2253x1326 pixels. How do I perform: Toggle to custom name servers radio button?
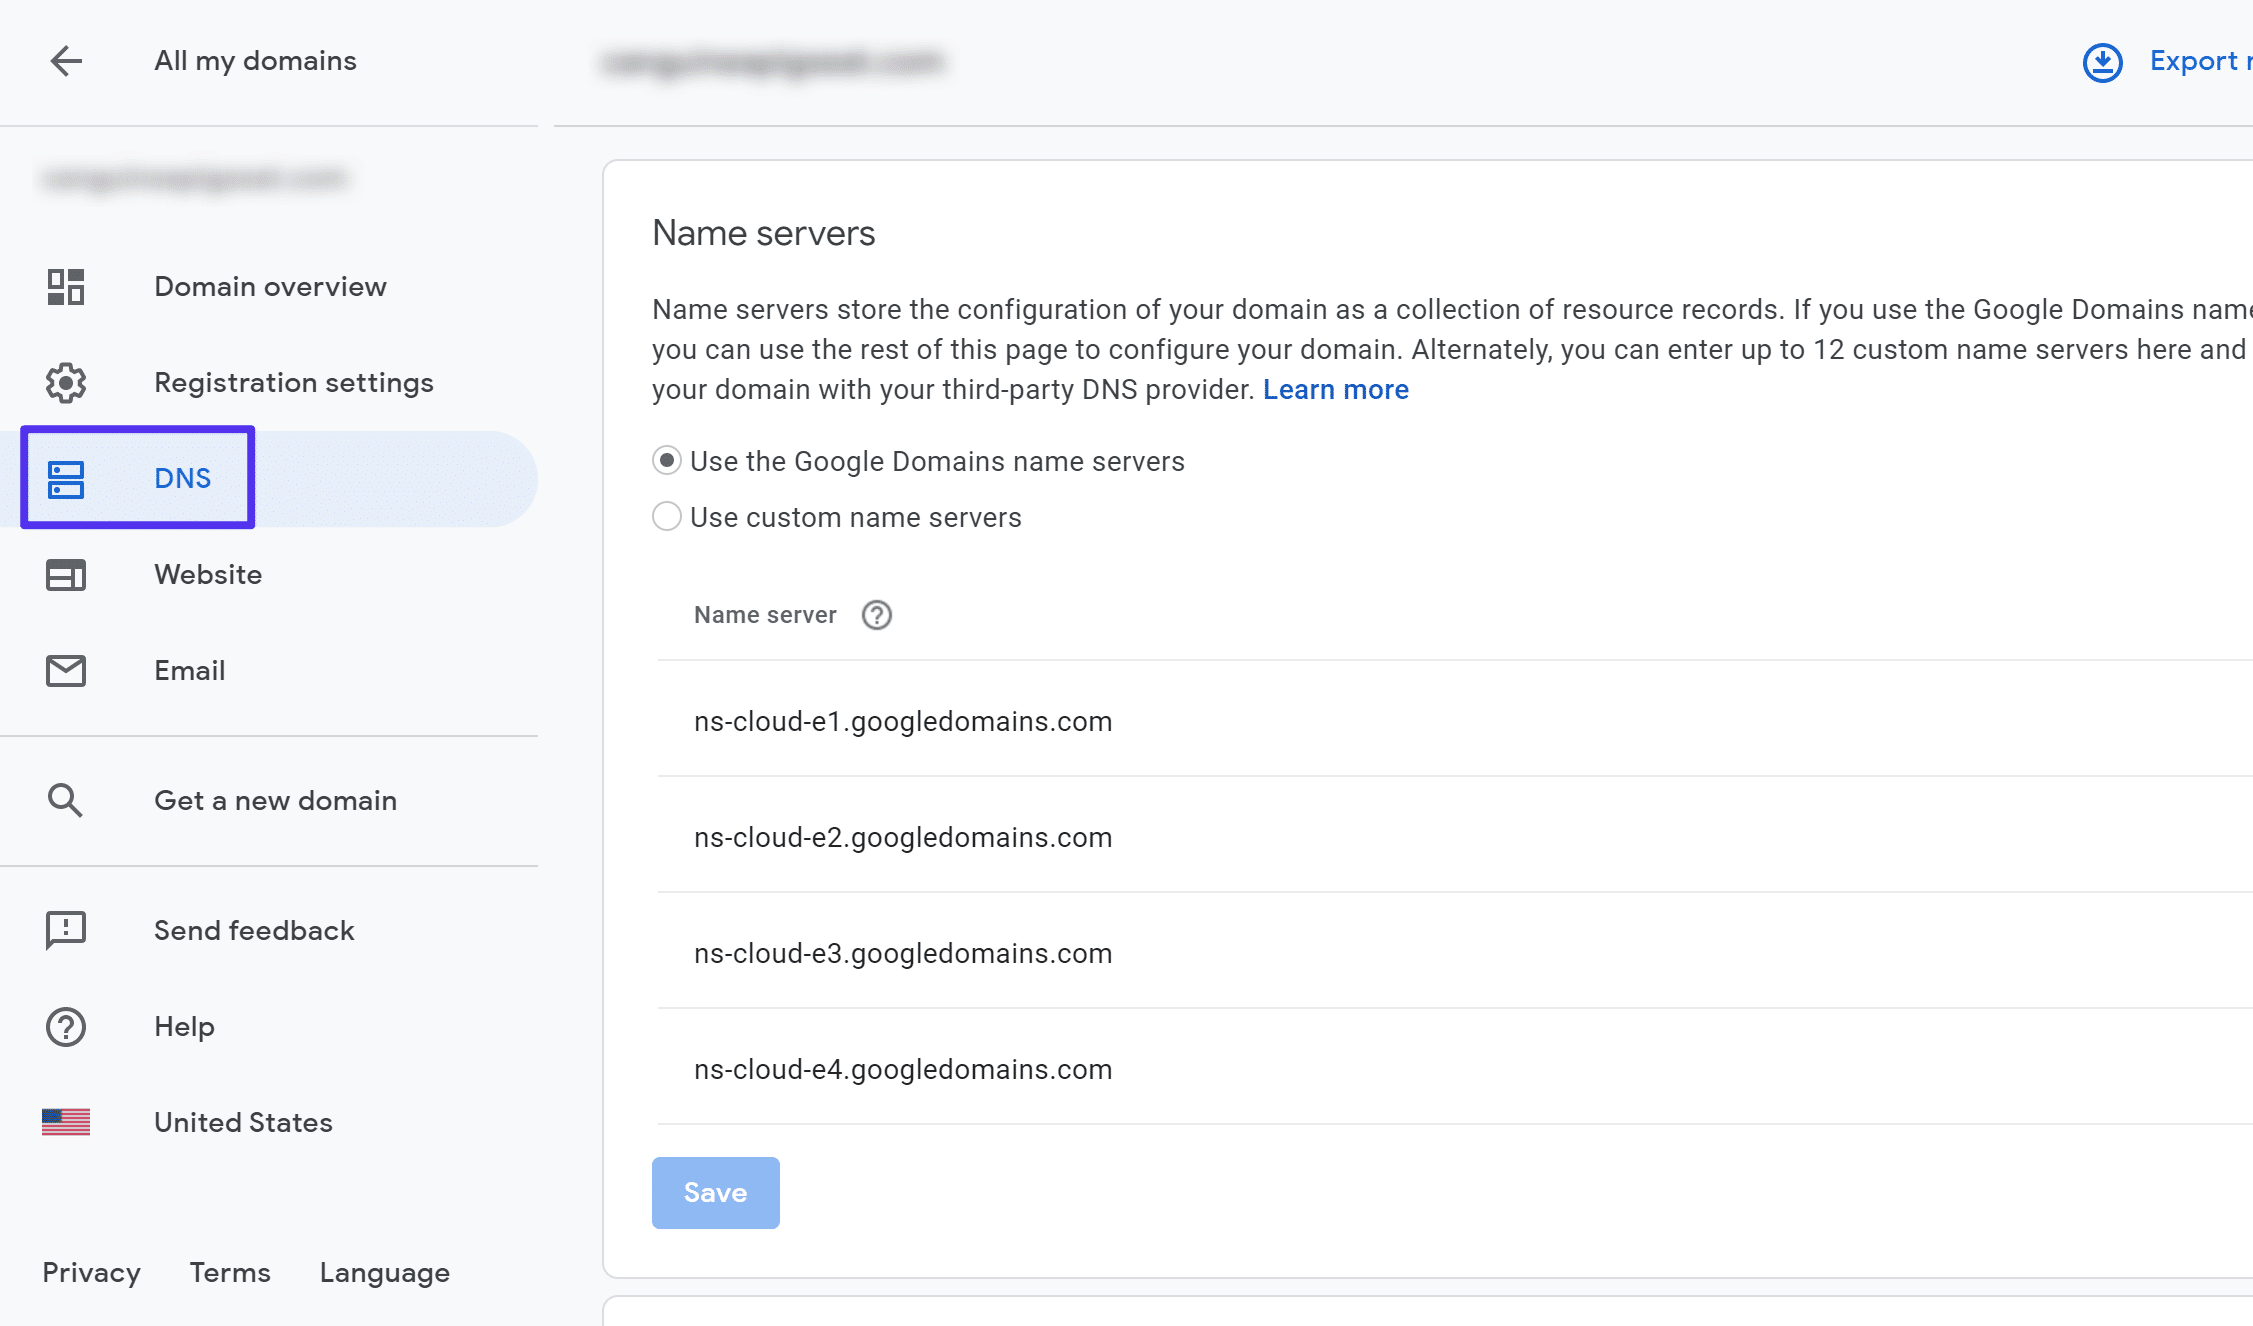tap(667, 518)
